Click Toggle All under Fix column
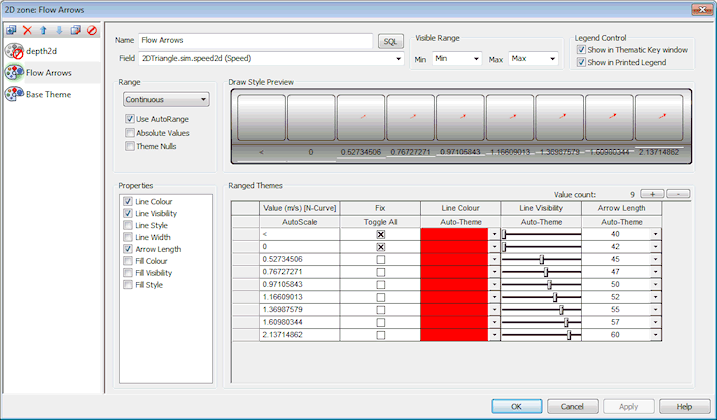 click(x=380, y=222)
